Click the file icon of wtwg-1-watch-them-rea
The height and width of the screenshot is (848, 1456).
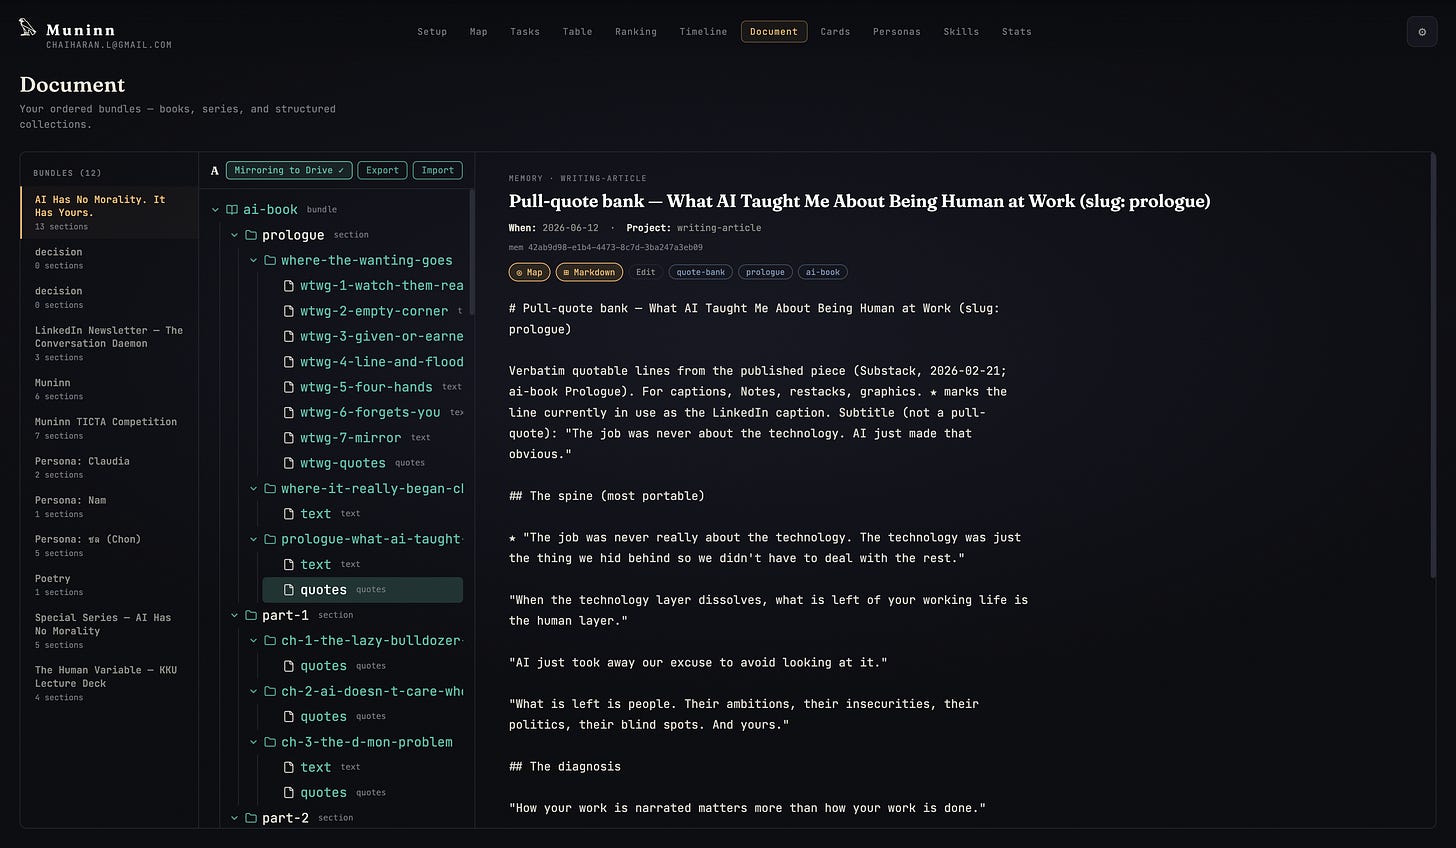(289, 286)
